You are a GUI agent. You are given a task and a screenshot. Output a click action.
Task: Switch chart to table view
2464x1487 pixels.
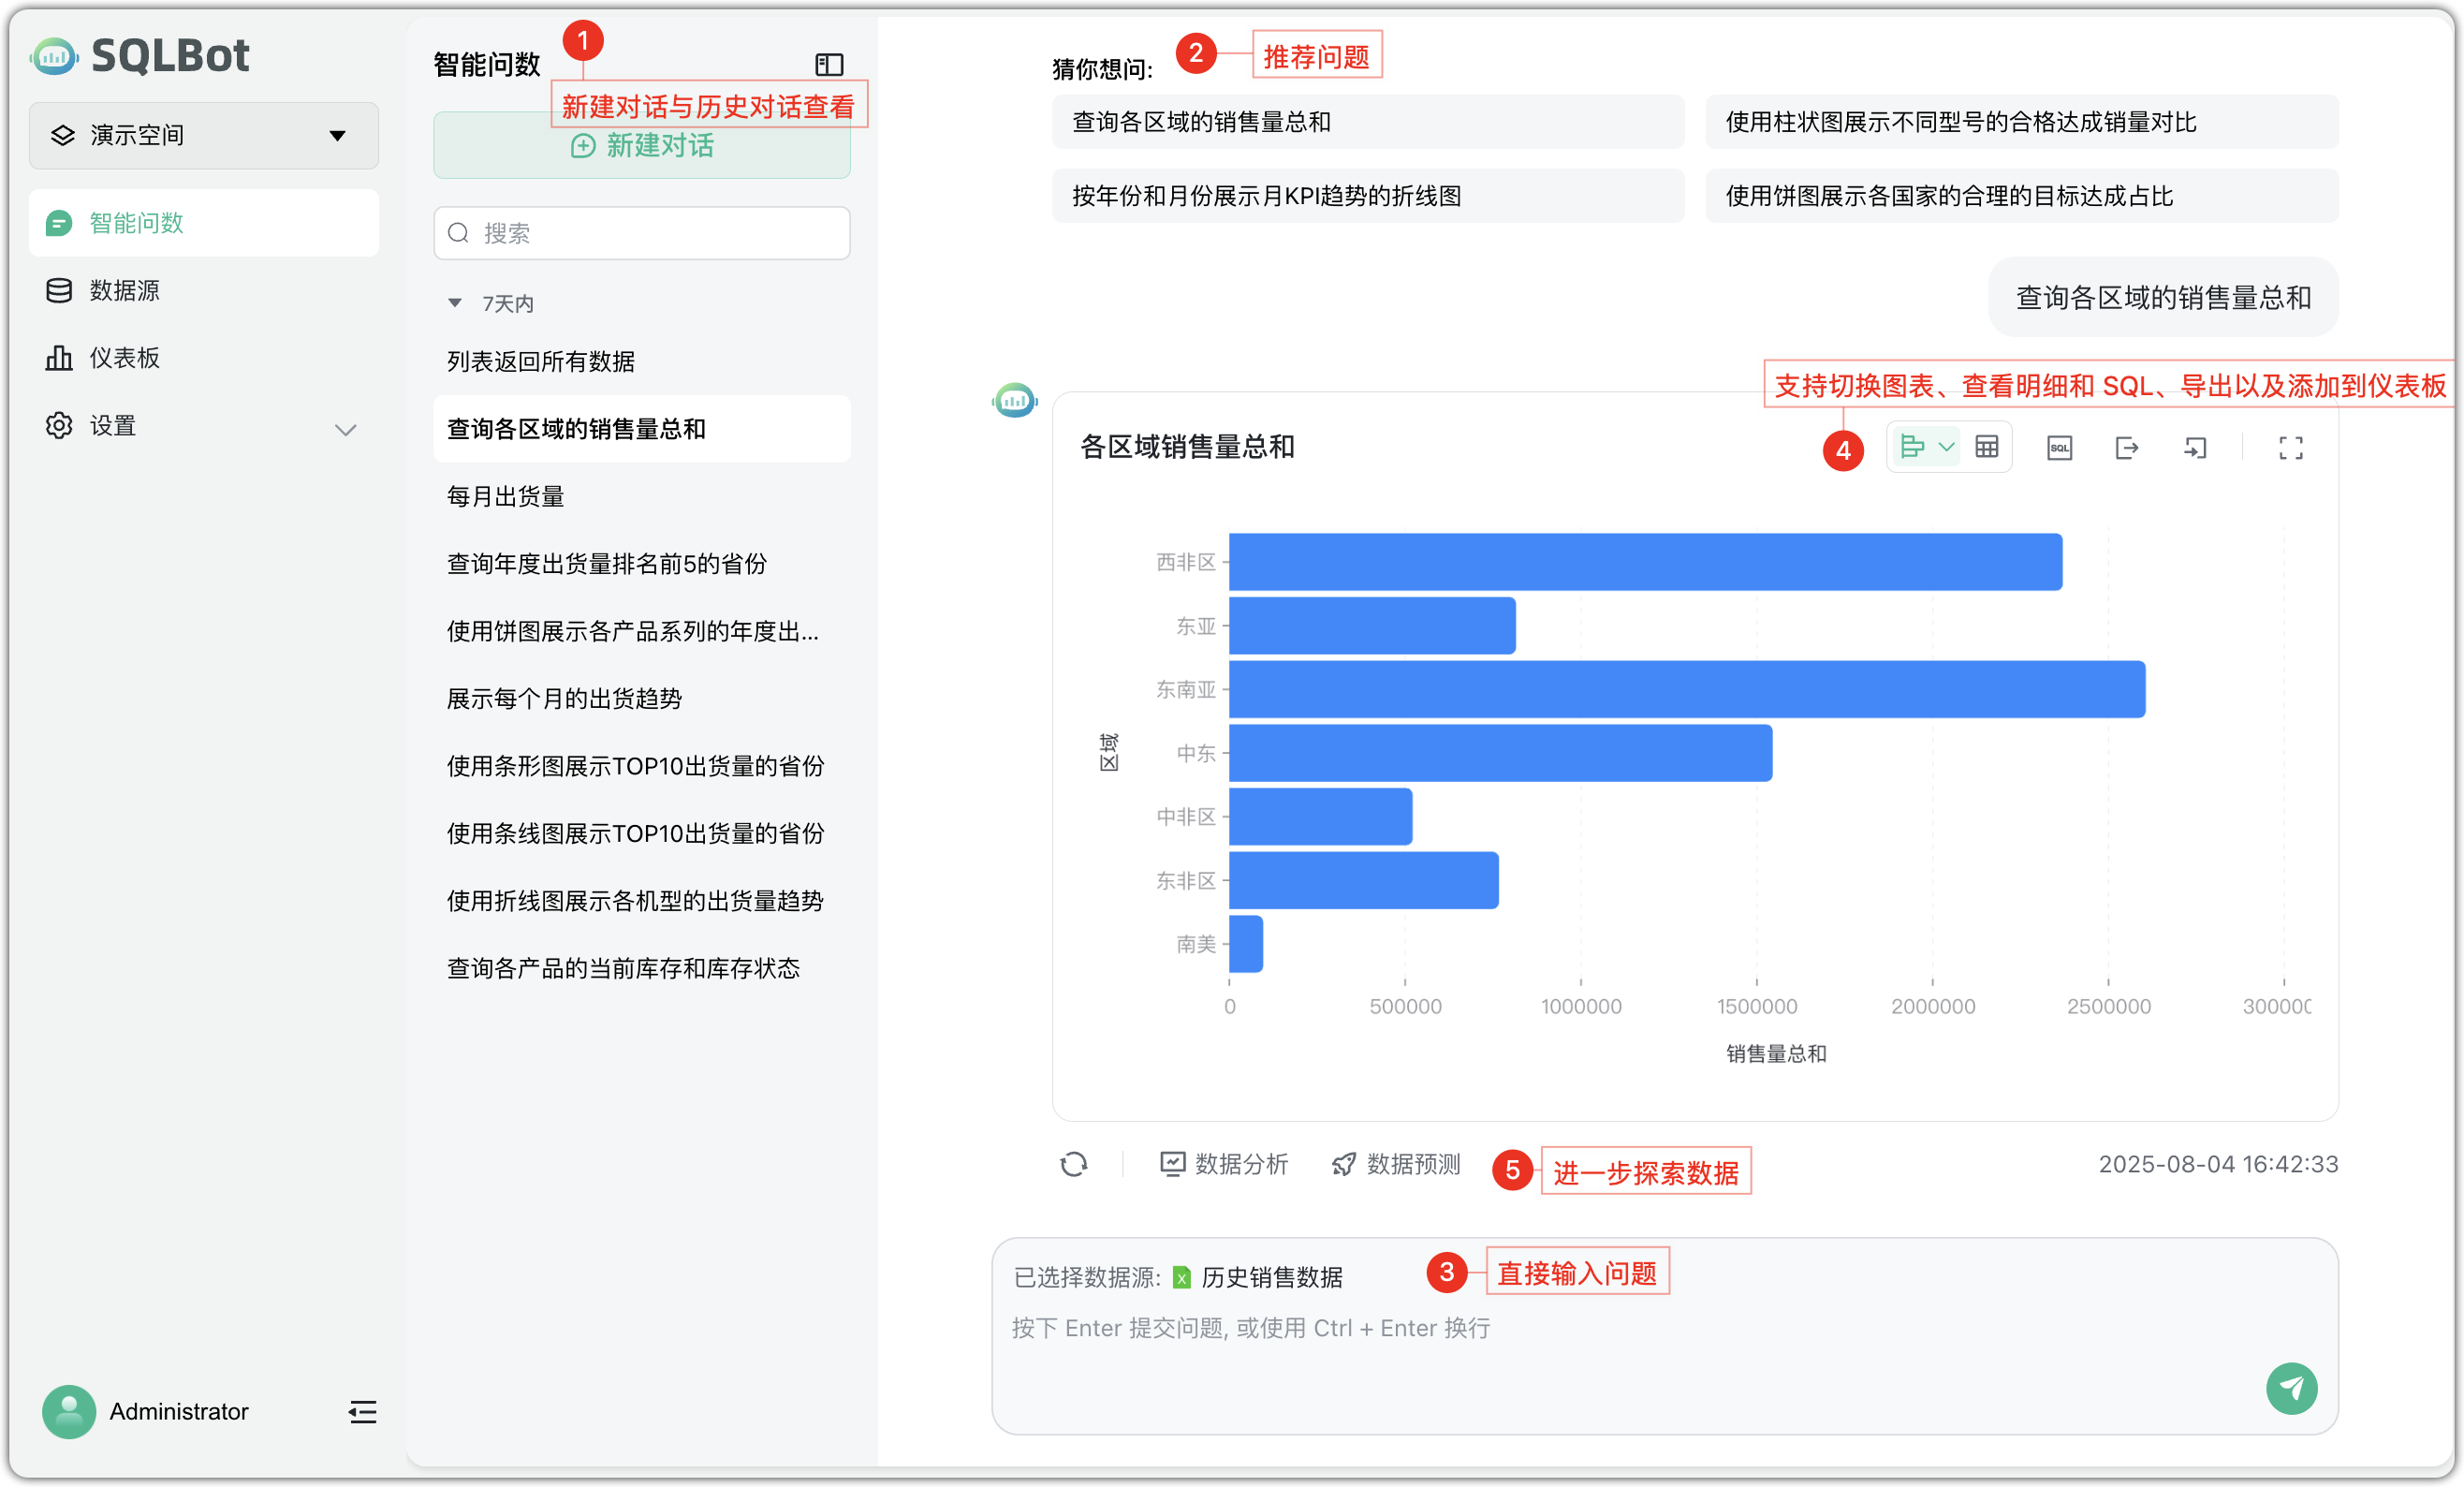click(x=1987, y=447)
